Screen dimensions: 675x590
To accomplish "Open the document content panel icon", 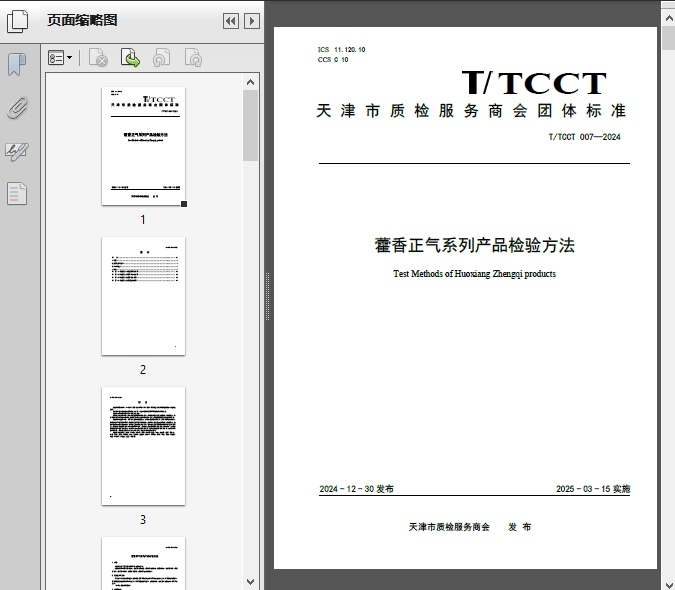I will point(17,193).
